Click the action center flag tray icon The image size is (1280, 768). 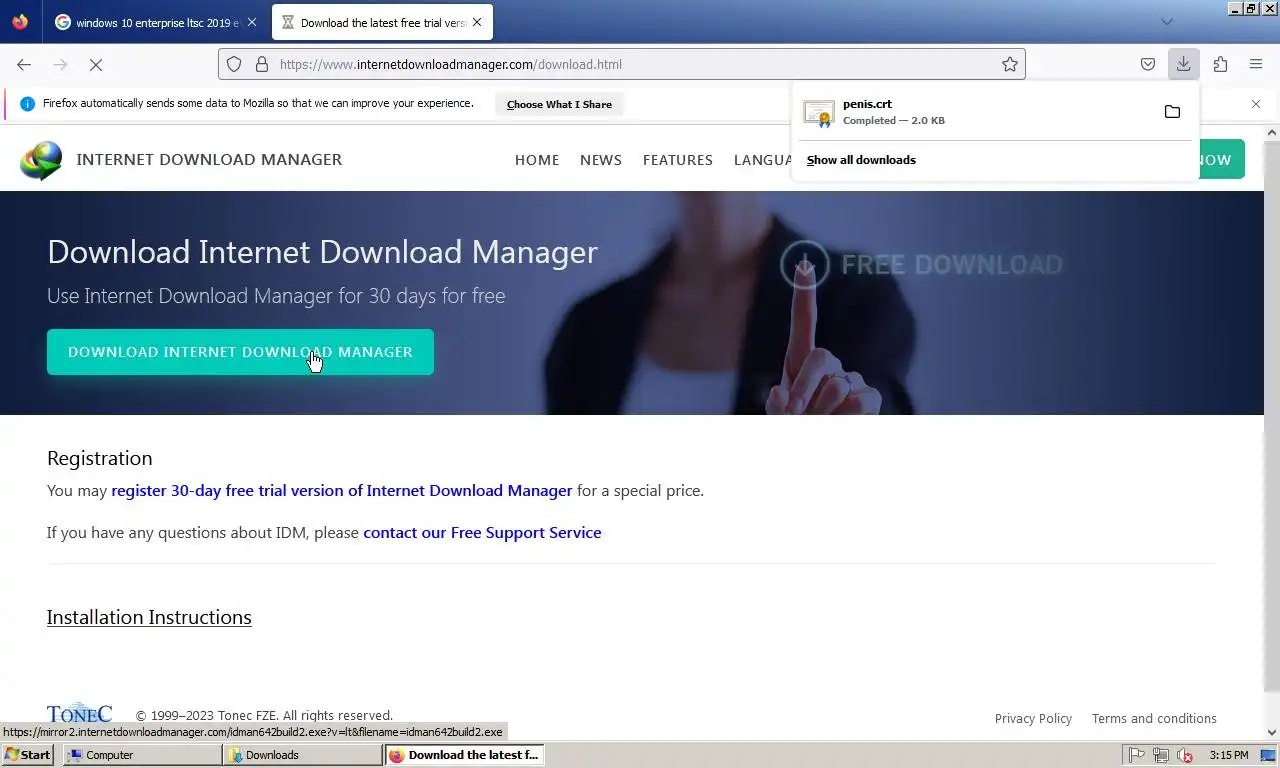(1137, 755)
